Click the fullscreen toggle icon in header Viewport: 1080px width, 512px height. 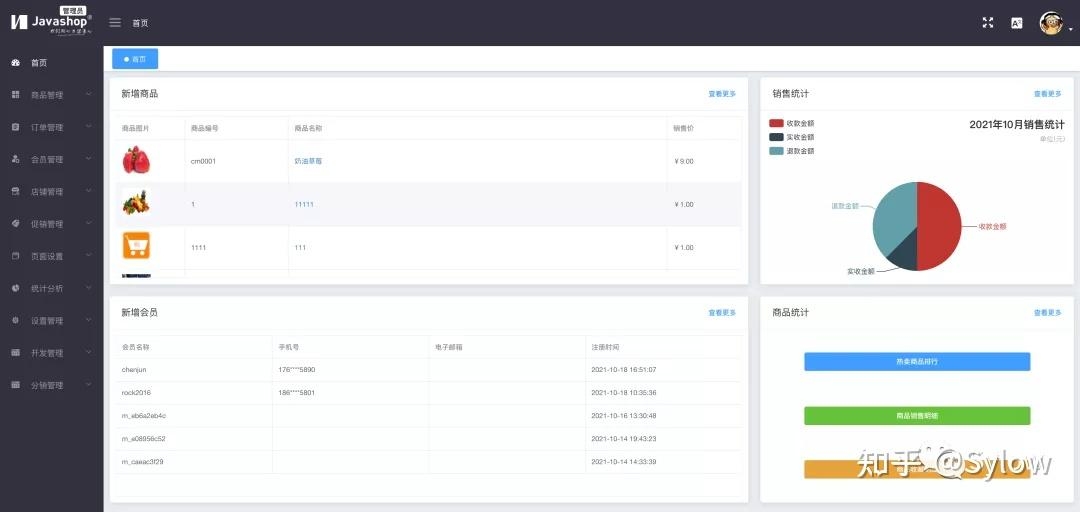tap(988, 22)
